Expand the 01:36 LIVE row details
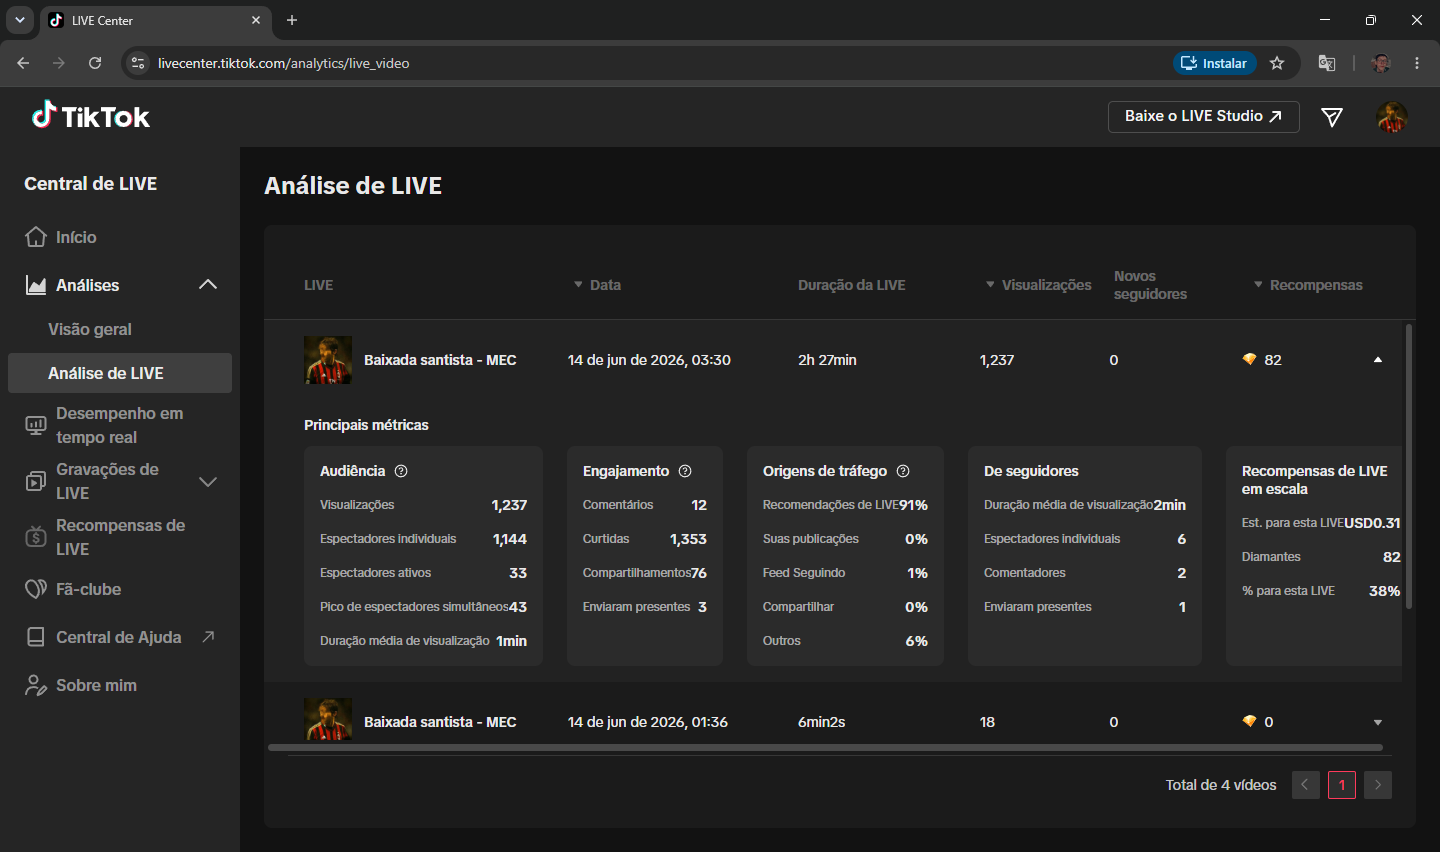This screenshot has width=1440, height=852. 1378,722
